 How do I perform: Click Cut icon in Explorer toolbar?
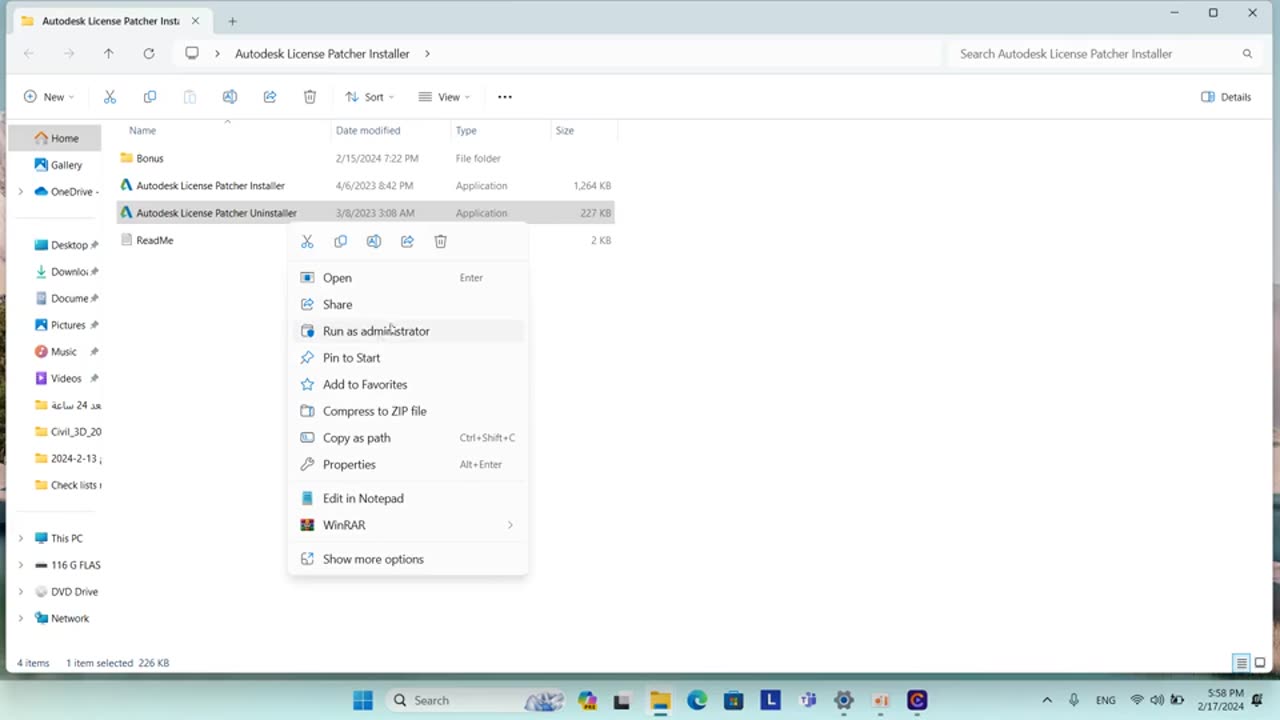point(110,97)
